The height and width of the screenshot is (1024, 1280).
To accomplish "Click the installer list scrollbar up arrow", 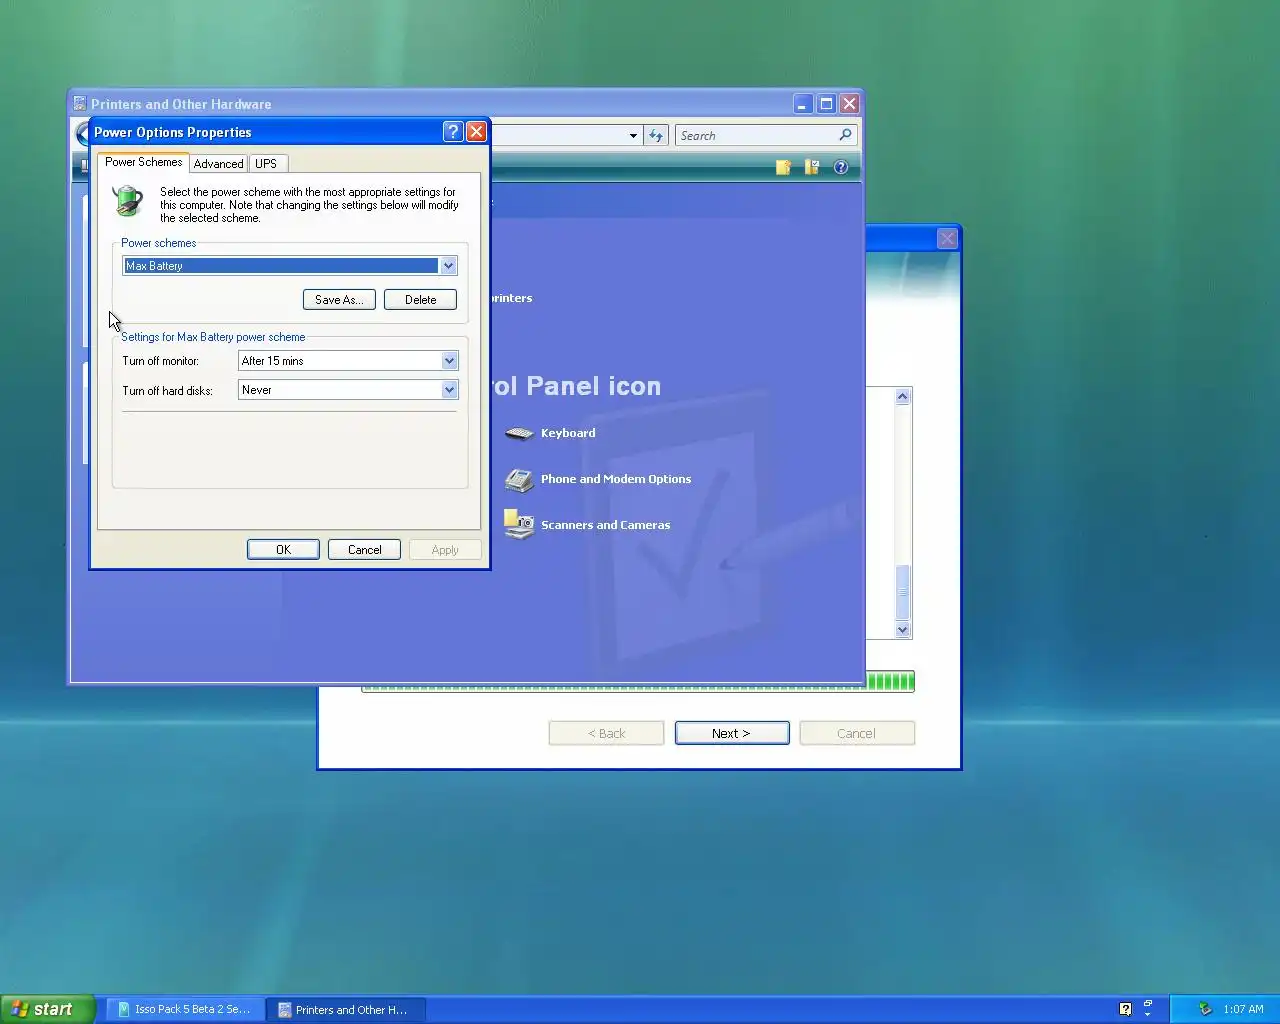I will pos(902,397).
